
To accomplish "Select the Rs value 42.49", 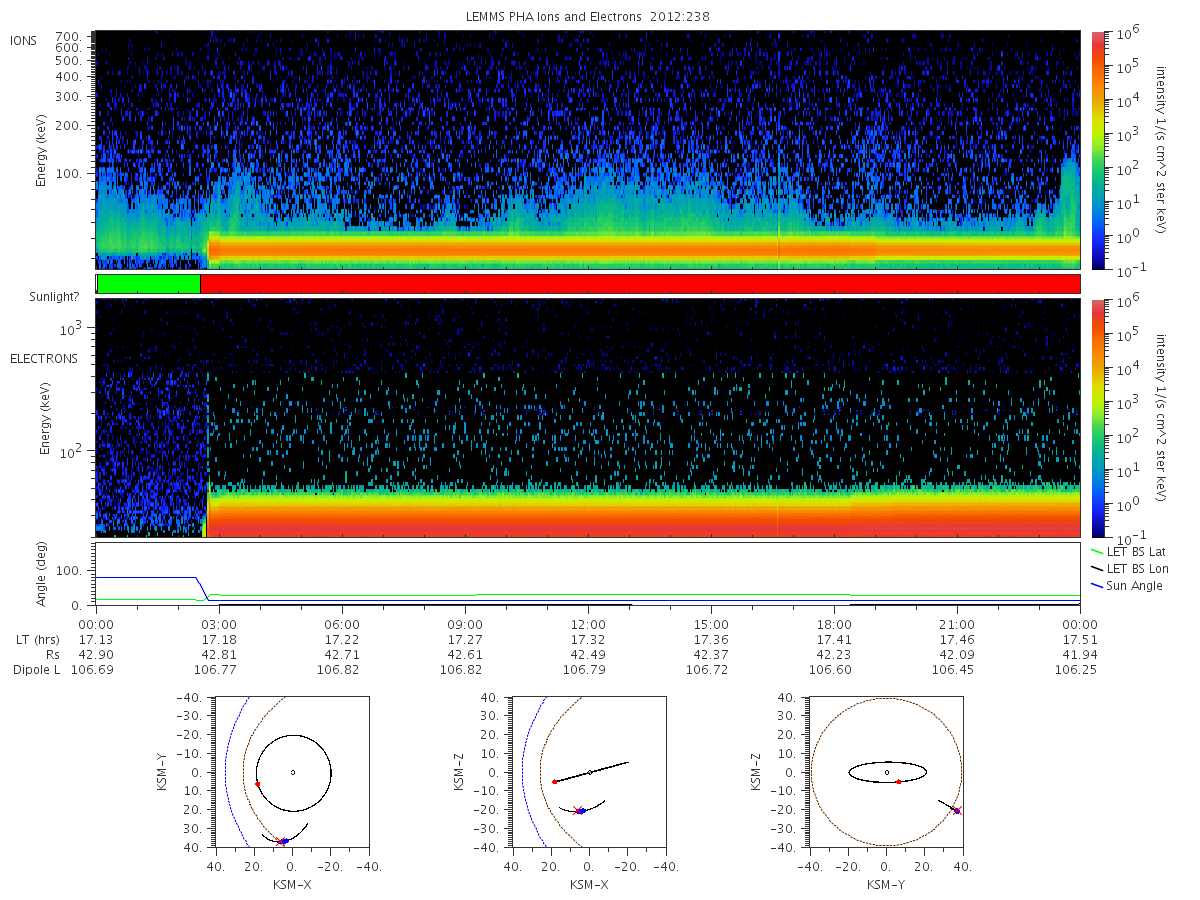I will point(588,654).
